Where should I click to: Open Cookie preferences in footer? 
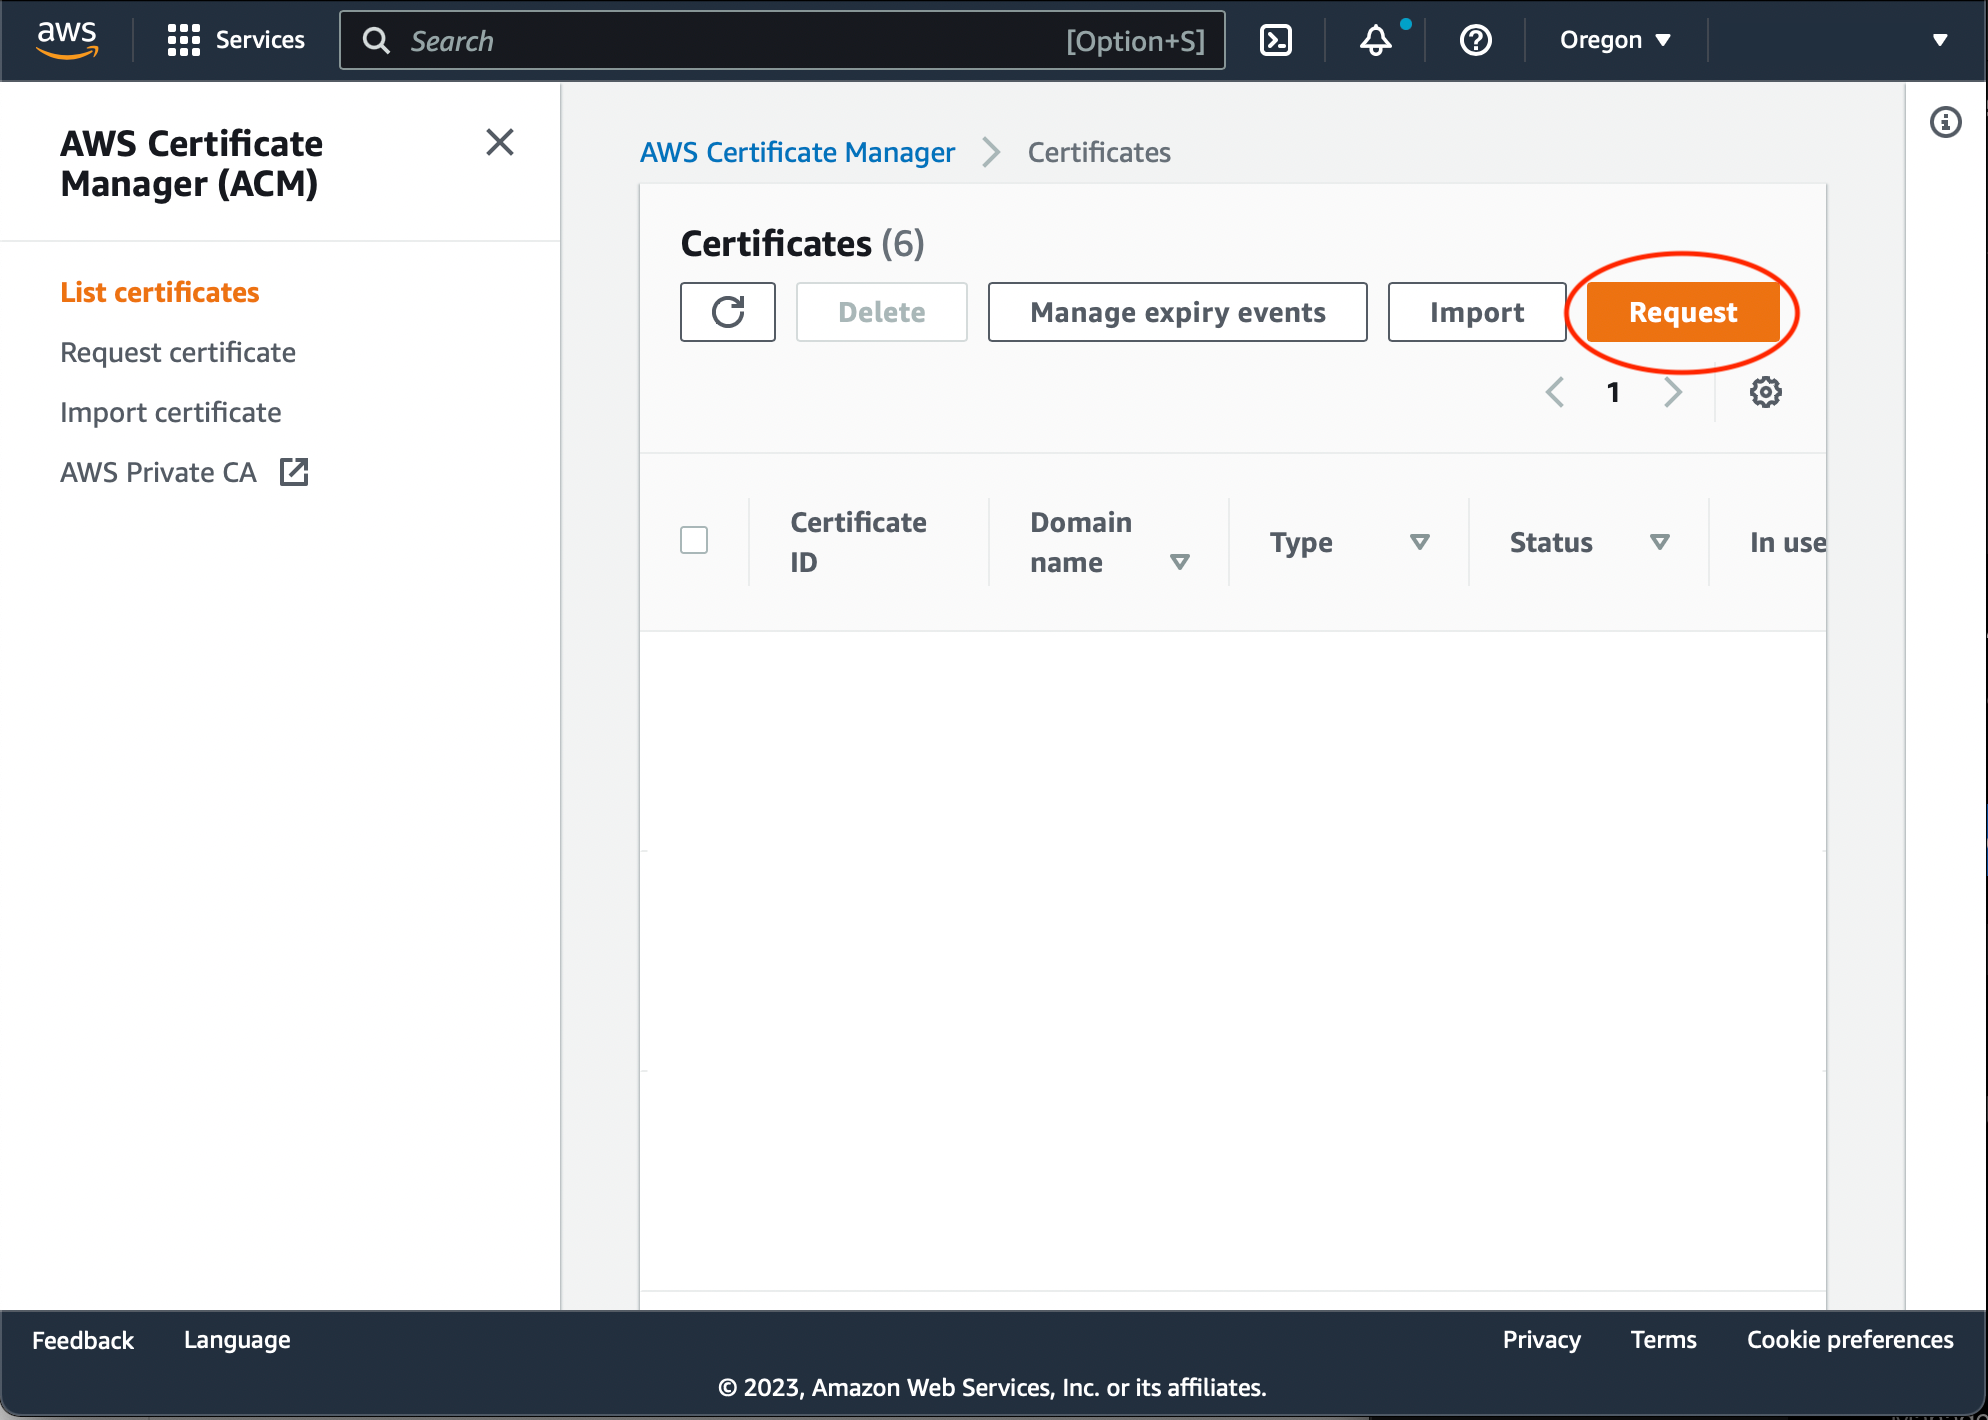tap(1850, 1340)
